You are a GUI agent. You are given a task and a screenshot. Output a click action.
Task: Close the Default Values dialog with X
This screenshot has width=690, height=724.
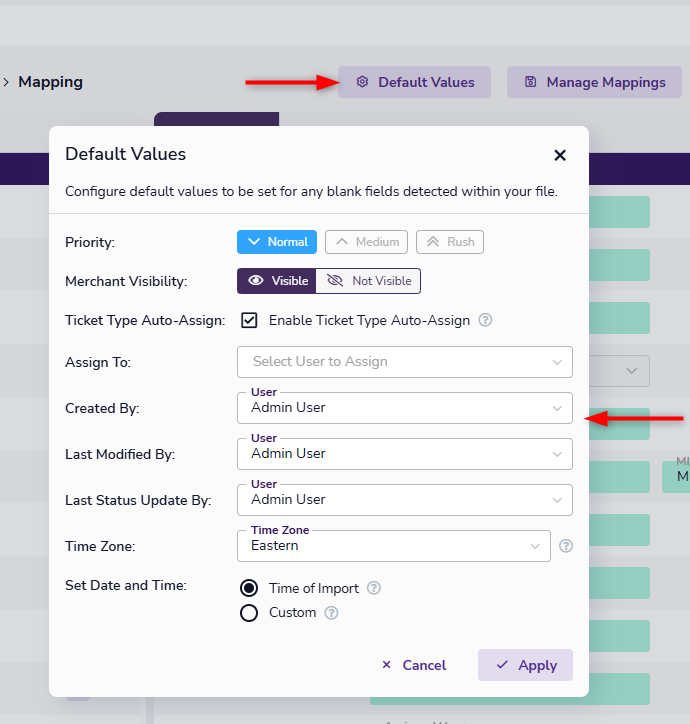coord(560,155)
